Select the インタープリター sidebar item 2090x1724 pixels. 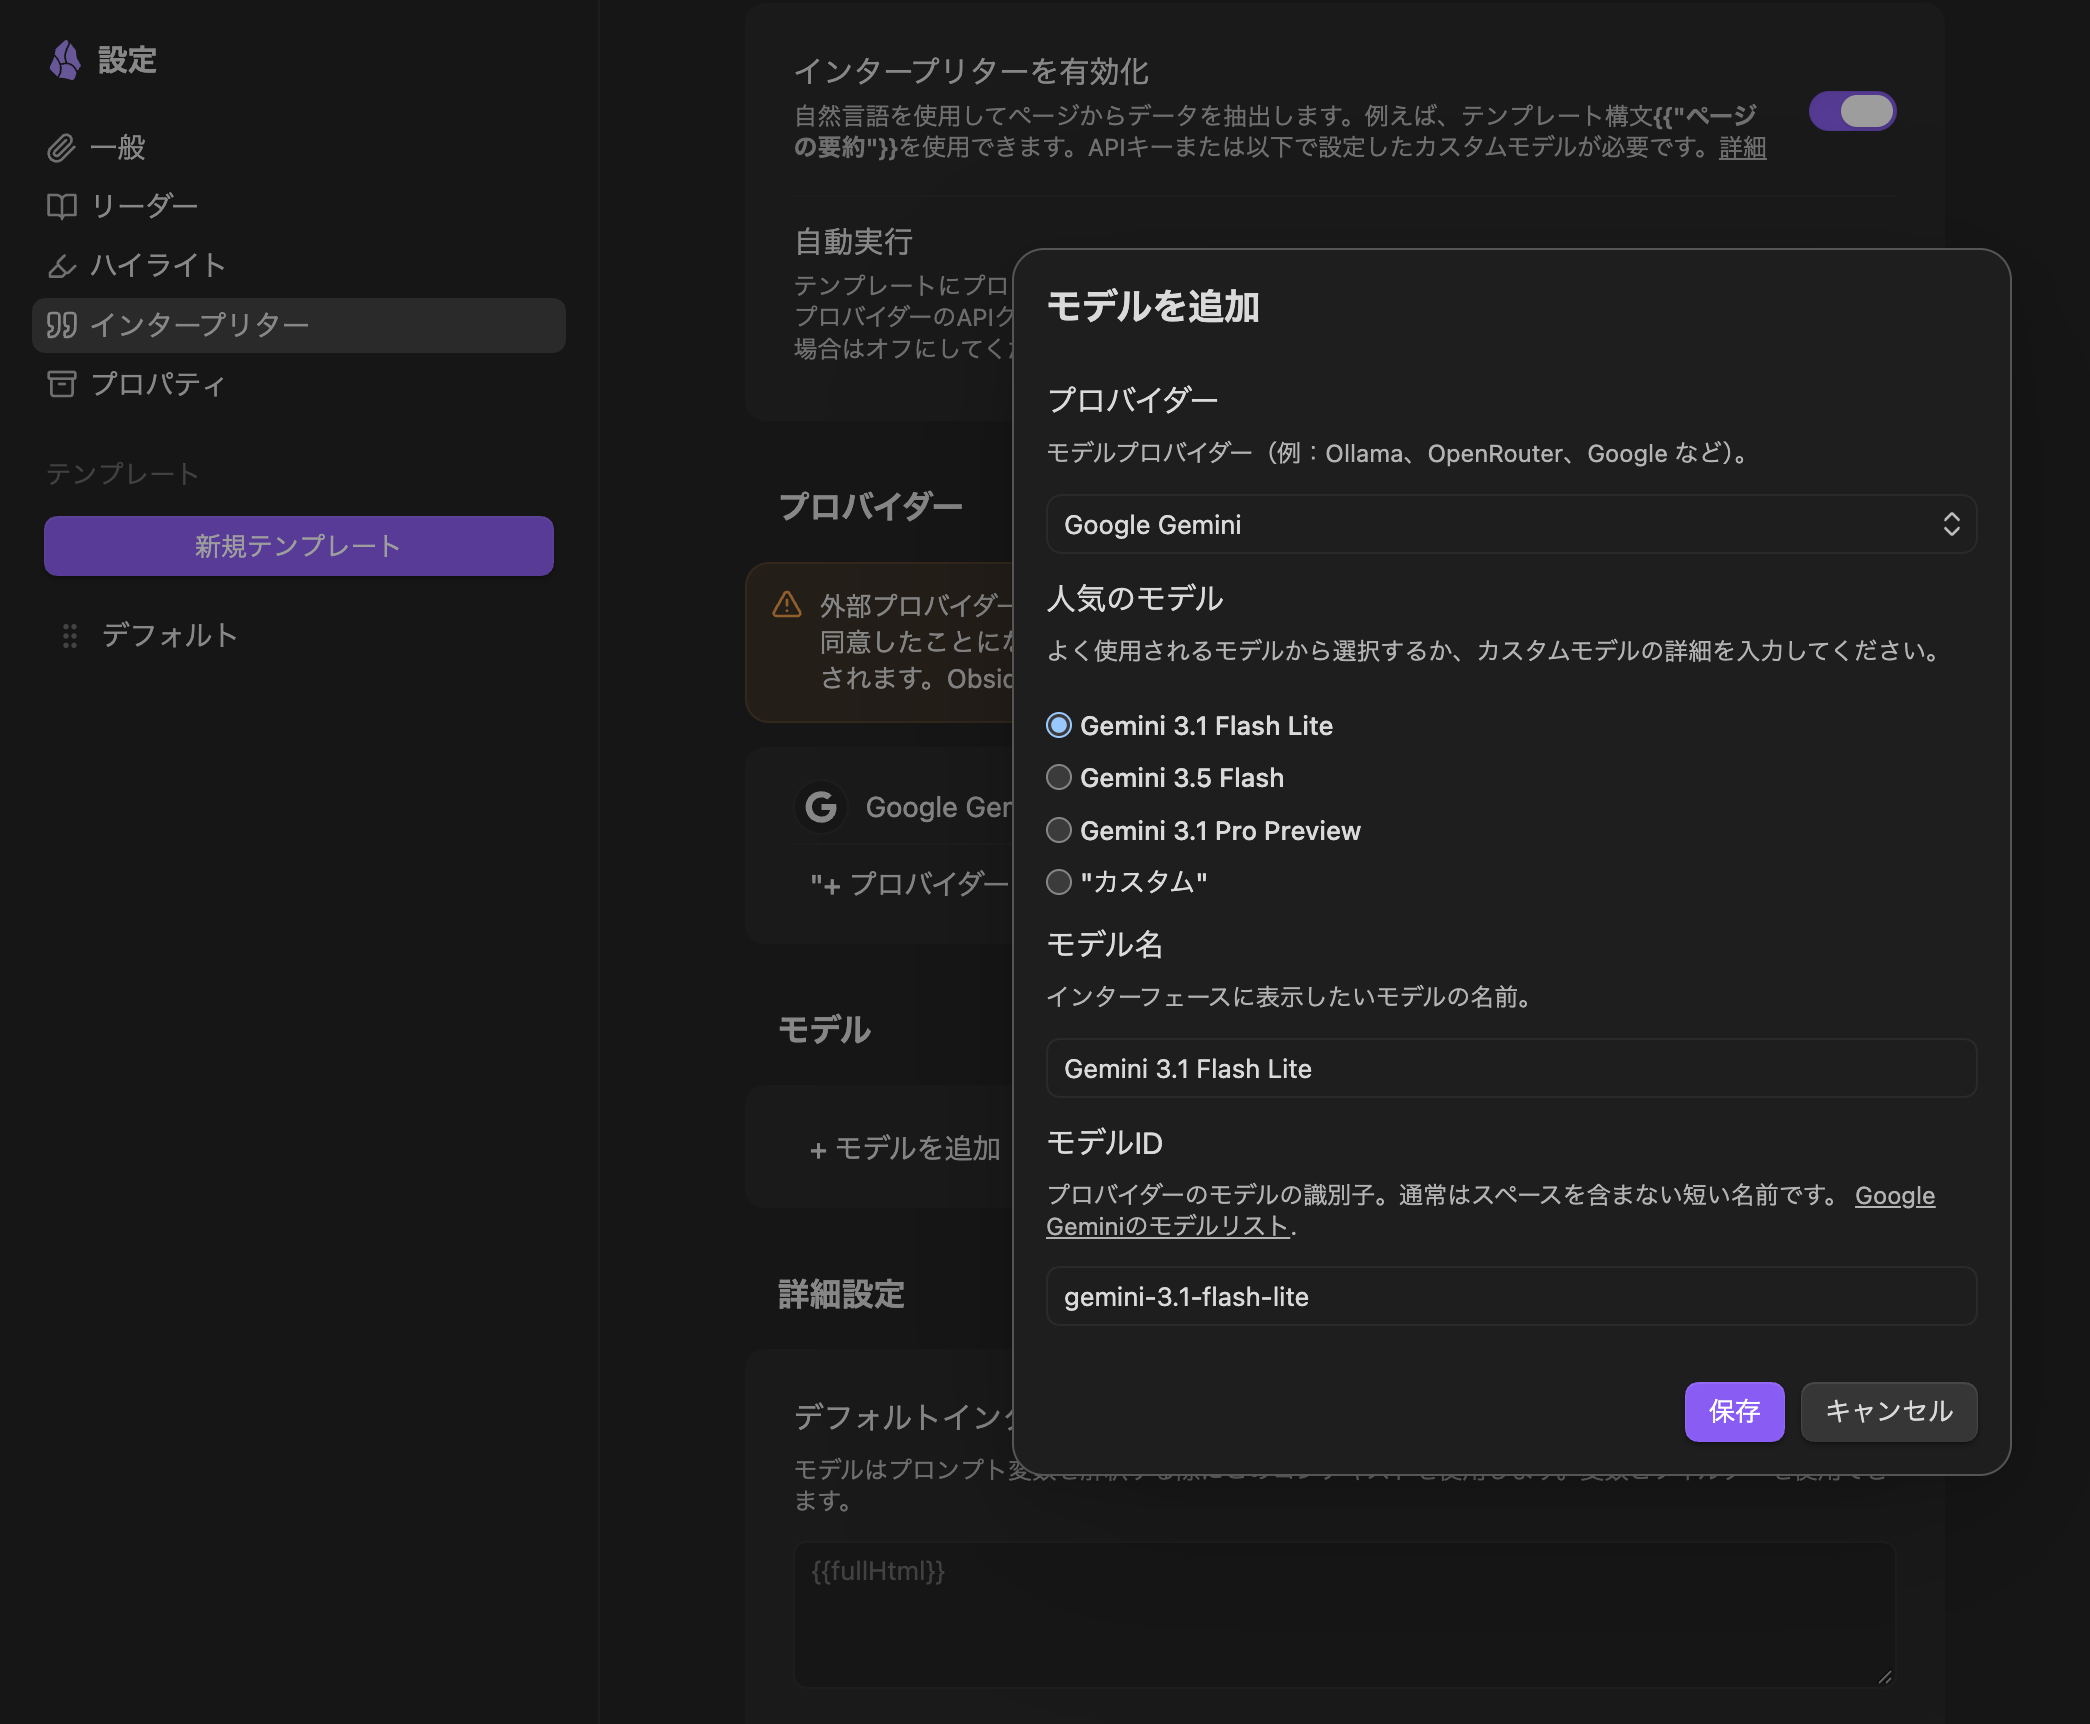point(299,325)
